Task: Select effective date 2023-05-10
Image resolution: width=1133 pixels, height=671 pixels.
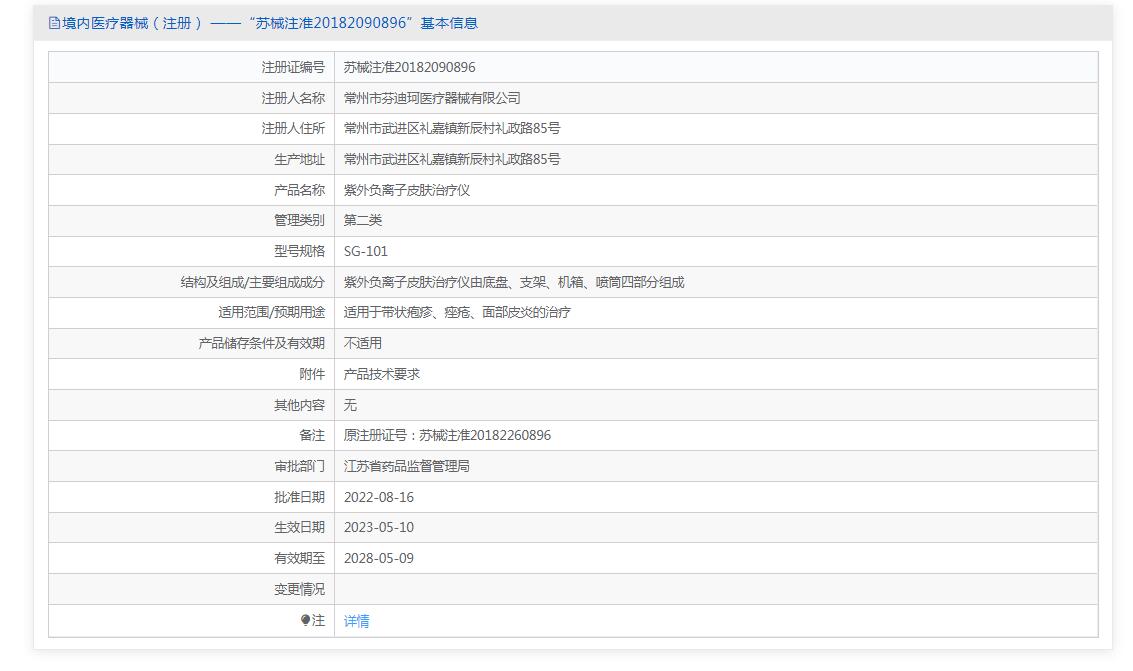Action: tap(379, 528)
